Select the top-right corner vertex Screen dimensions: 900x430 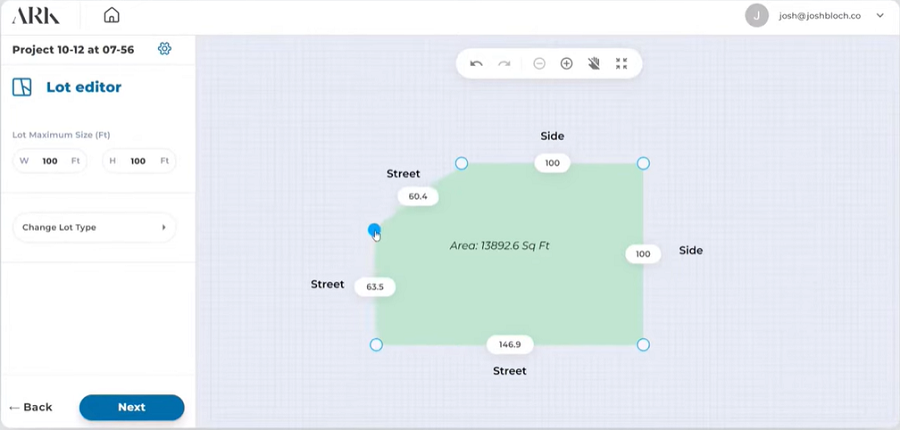click(643, 164)
